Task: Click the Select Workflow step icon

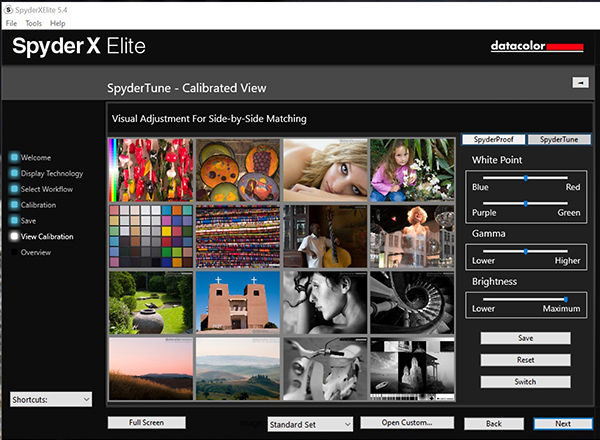Action: (14, 190)
